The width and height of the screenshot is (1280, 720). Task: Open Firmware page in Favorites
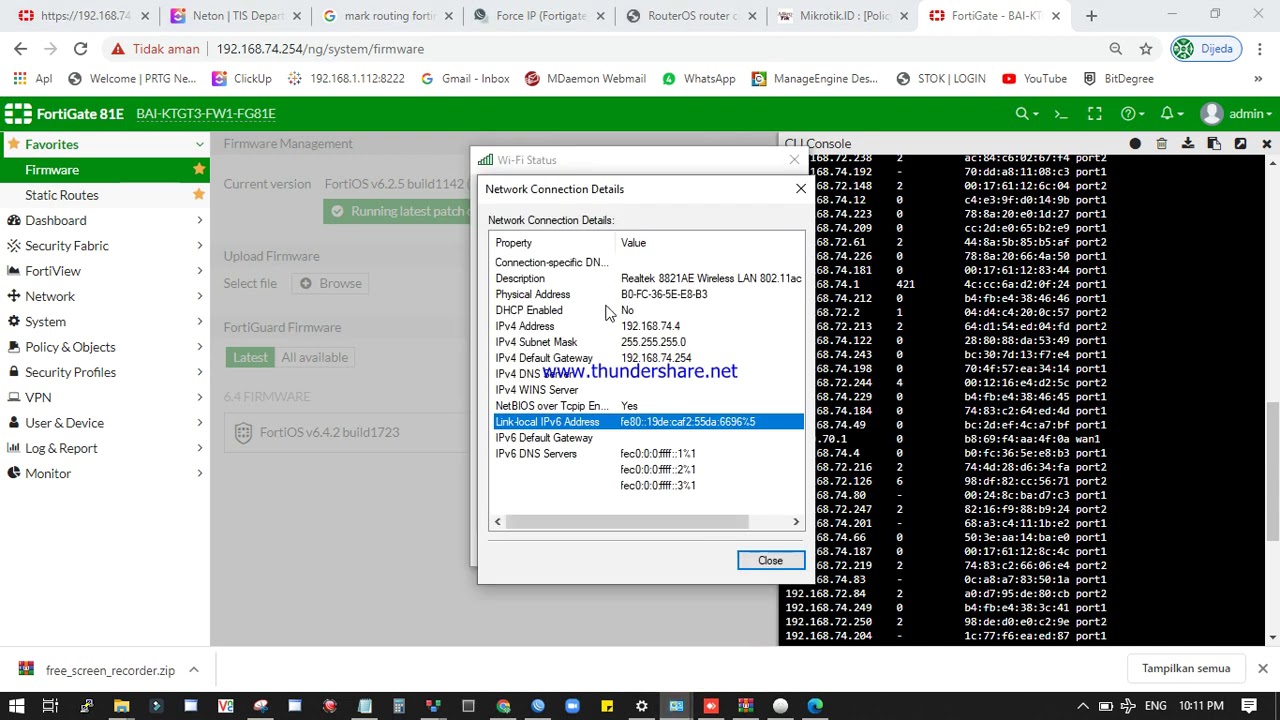(52, 169)
